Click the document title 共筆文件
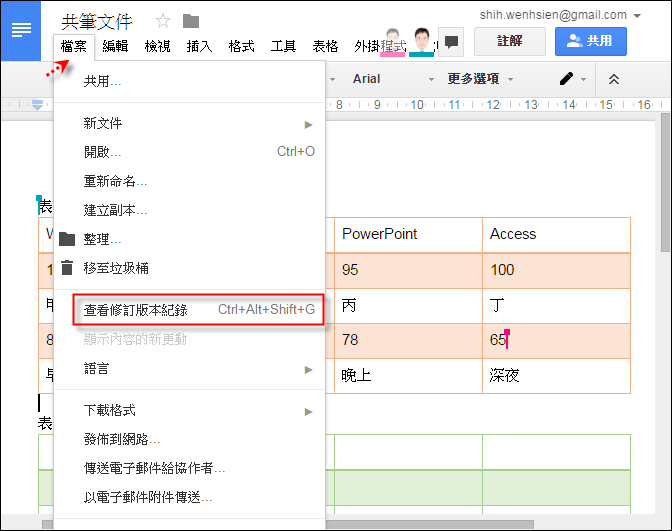Image resolution: width=672 pixels, height=531 pixels. (x=97, y=21)
